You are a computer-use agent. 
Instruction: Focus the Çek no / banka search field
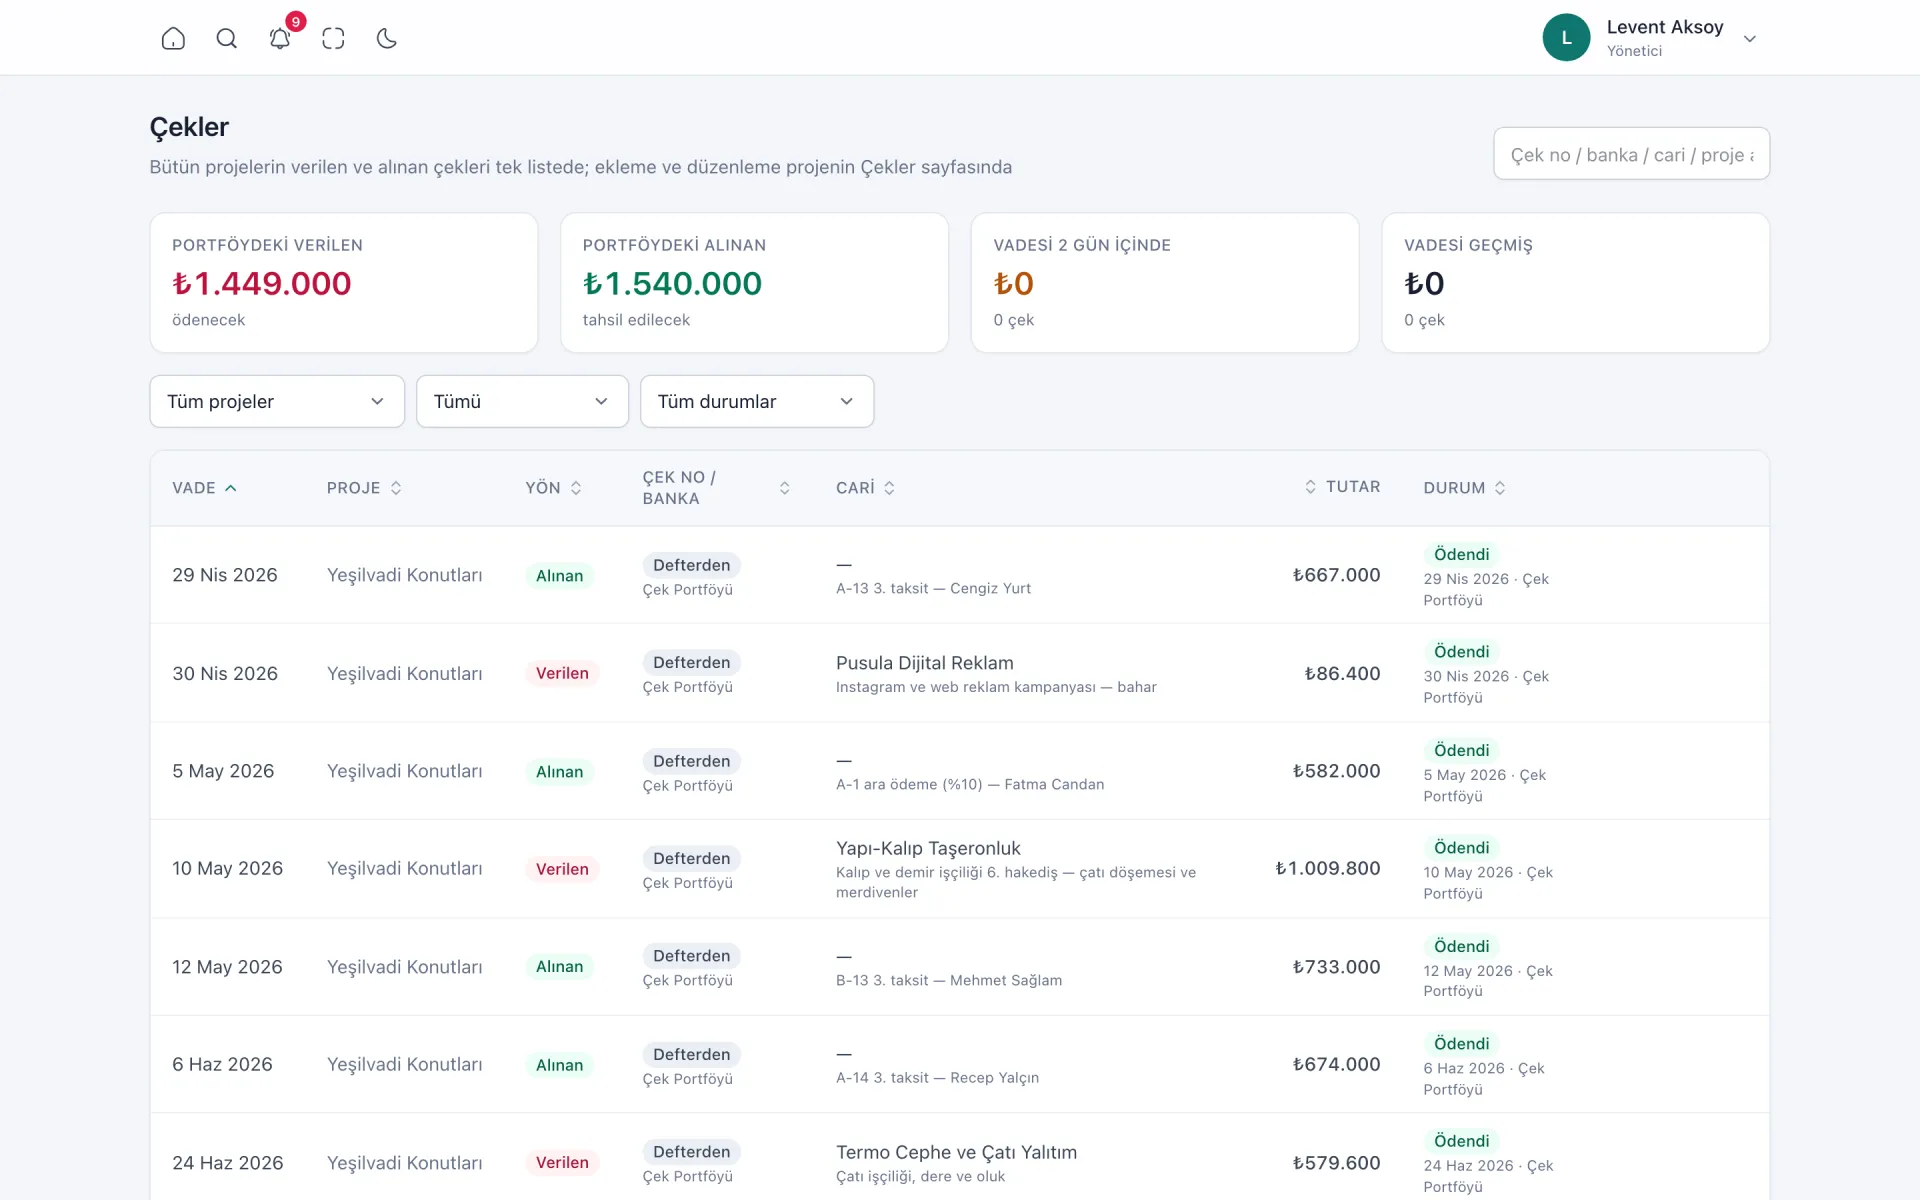(x=1631, y=154)
